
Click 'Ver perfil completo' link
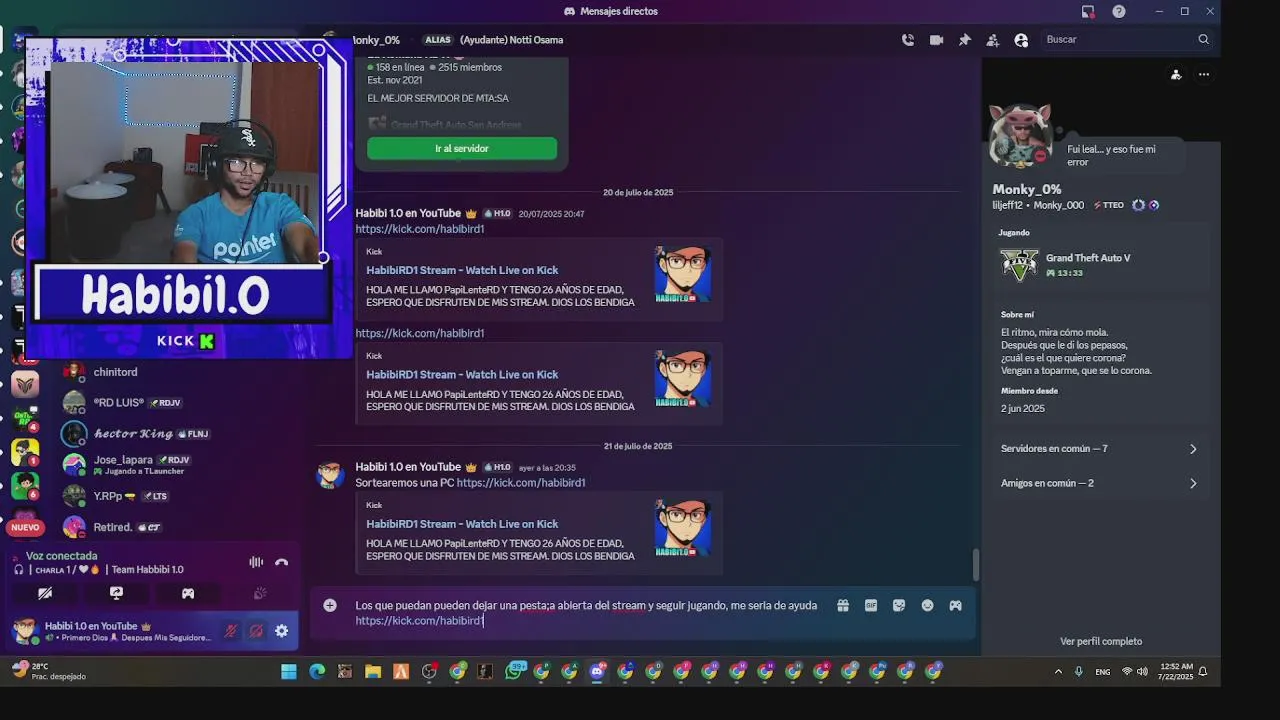(1101, 641)
